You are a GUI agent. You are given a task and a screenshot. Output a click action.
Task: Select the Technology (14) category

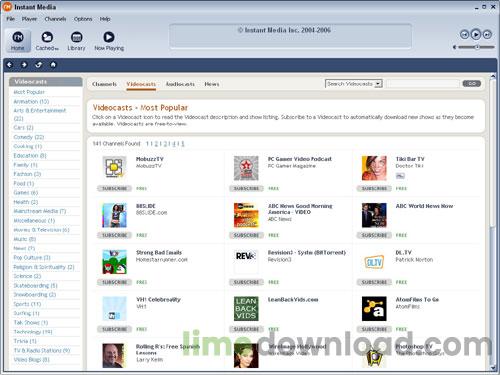33,332
